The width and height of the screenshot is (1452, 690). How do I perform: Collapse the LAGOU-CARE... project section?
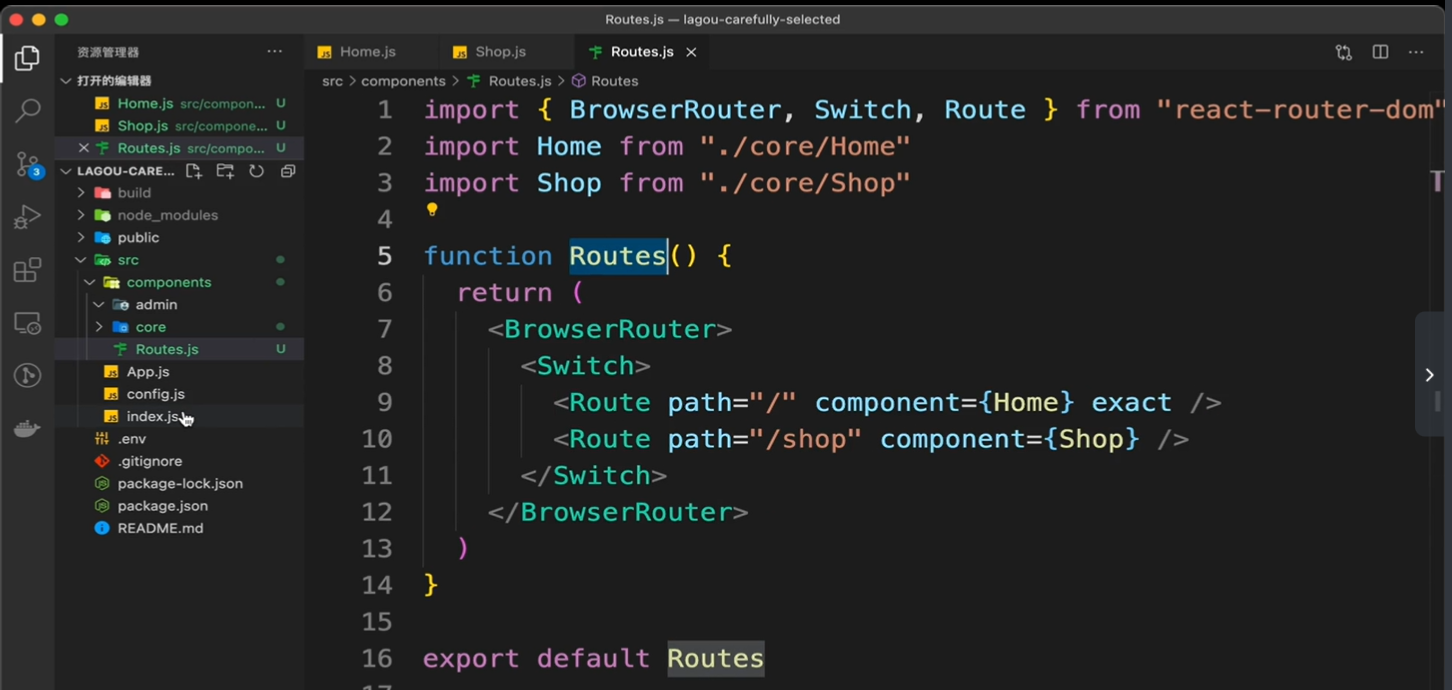point(66,171)
